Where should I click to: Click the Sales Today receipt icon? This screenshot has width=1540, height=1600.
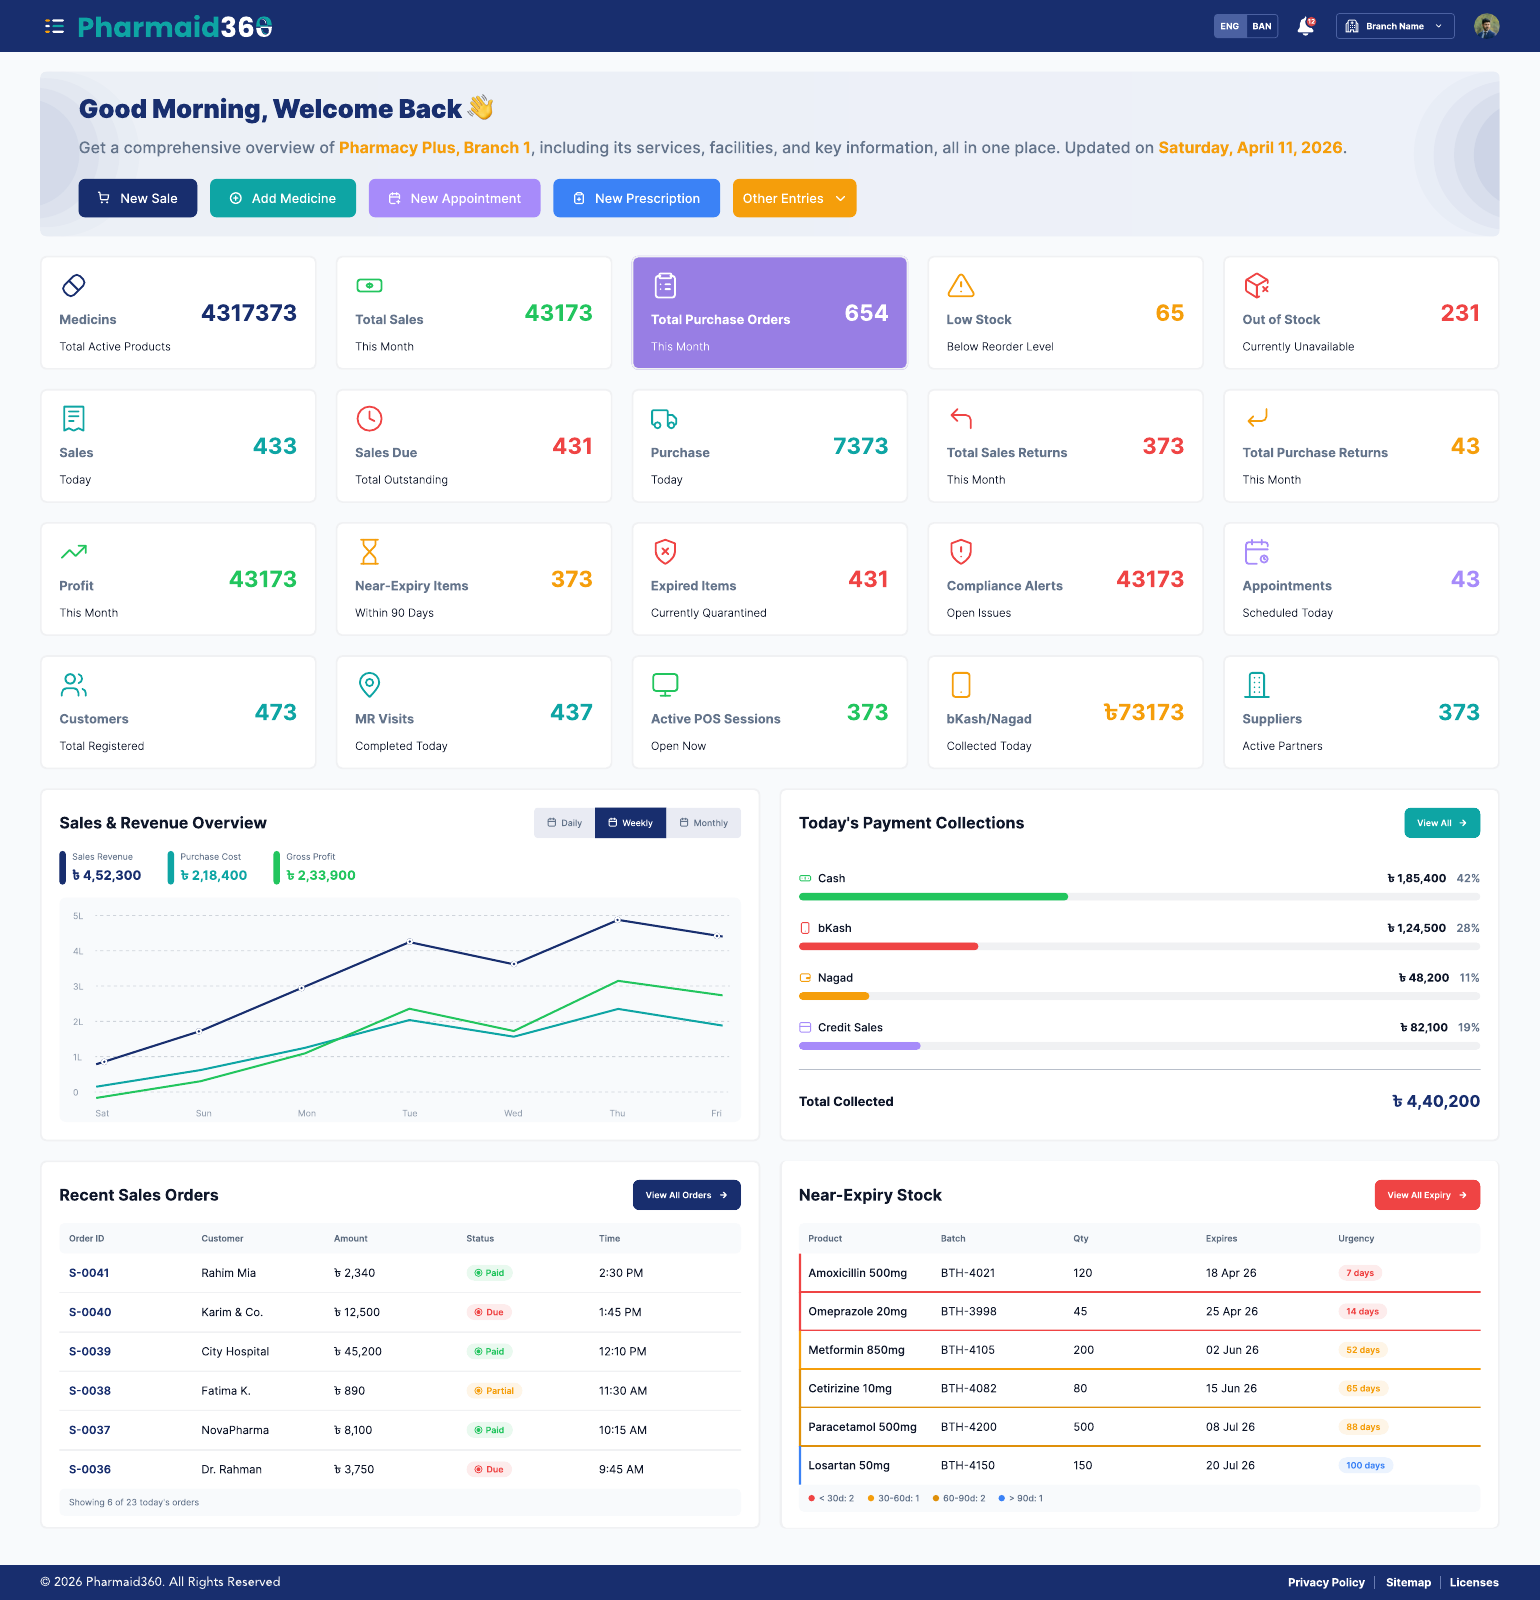pos(74,419)
